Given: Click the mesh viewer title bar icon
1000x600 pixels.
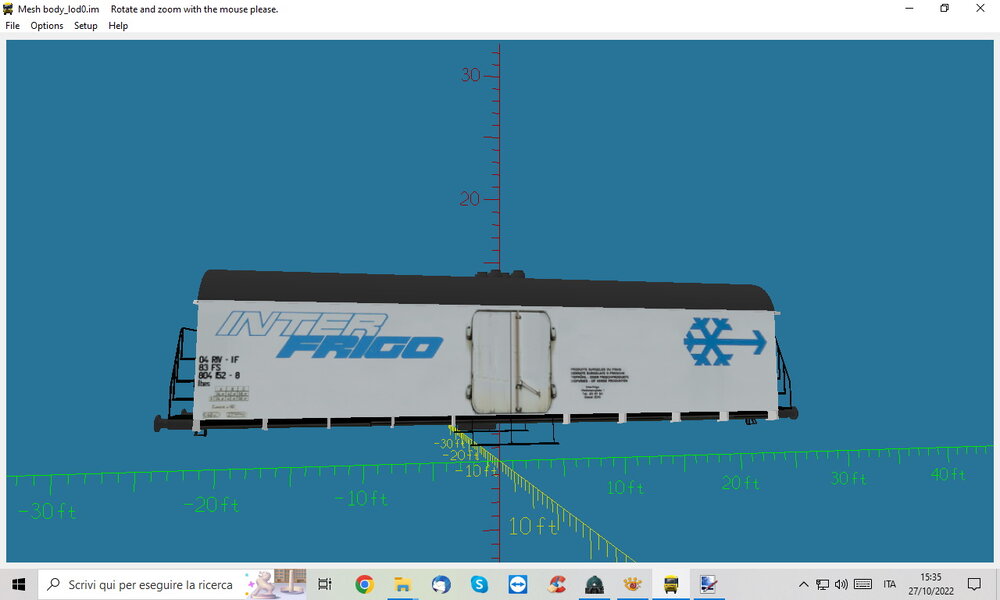Looking at the screenshot, I should 8,9.
